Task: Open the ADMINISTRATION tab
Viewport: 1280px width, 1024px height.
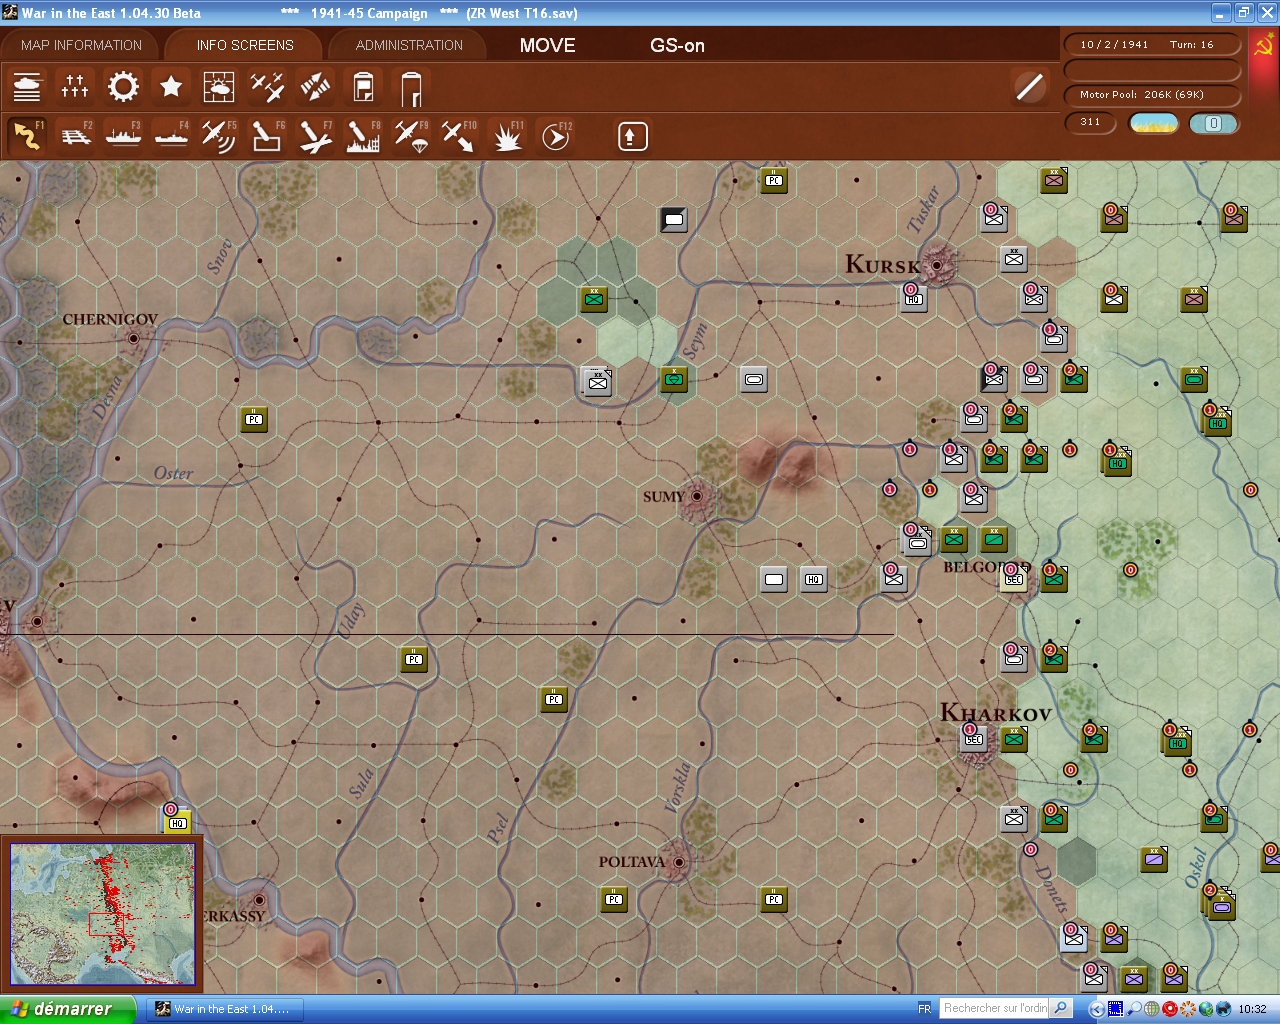Action: [x=409, y=45]
